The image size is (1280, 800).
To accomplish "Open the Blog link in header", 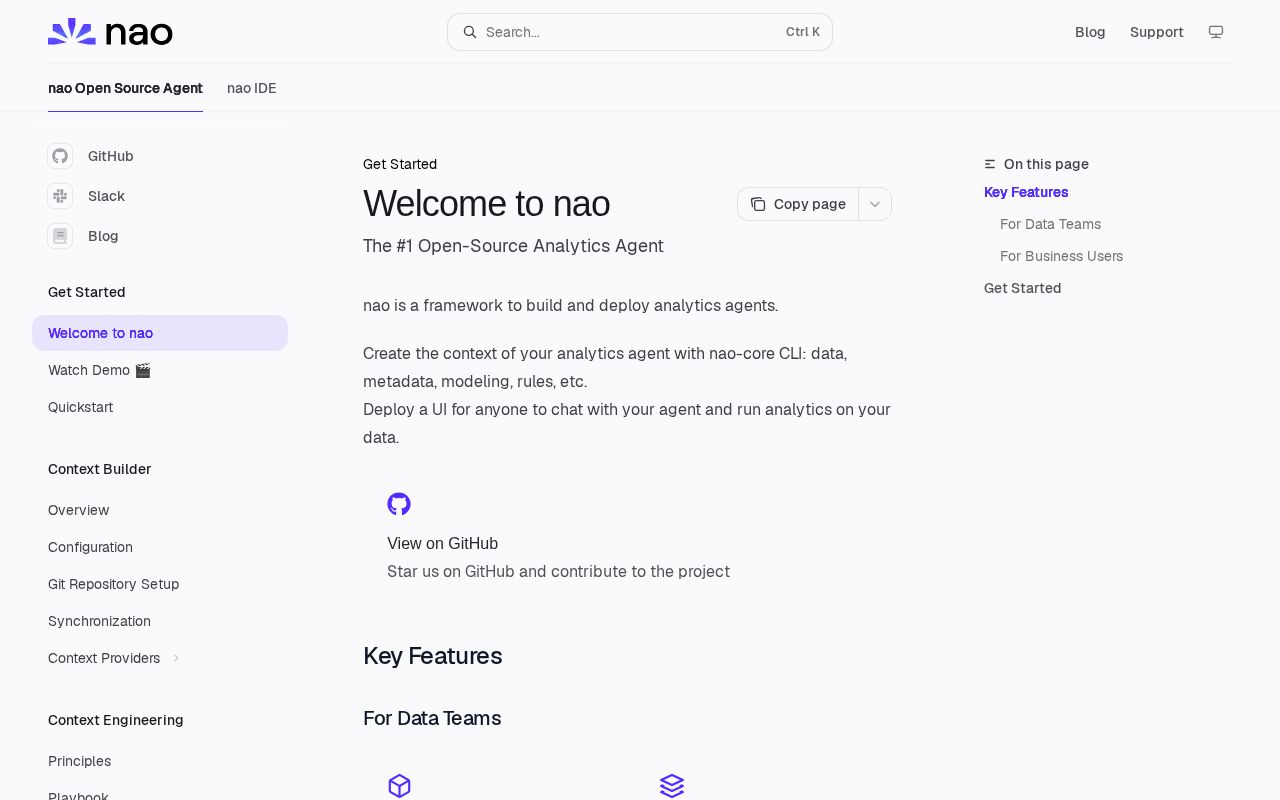I will click(x=1090, y=32).
